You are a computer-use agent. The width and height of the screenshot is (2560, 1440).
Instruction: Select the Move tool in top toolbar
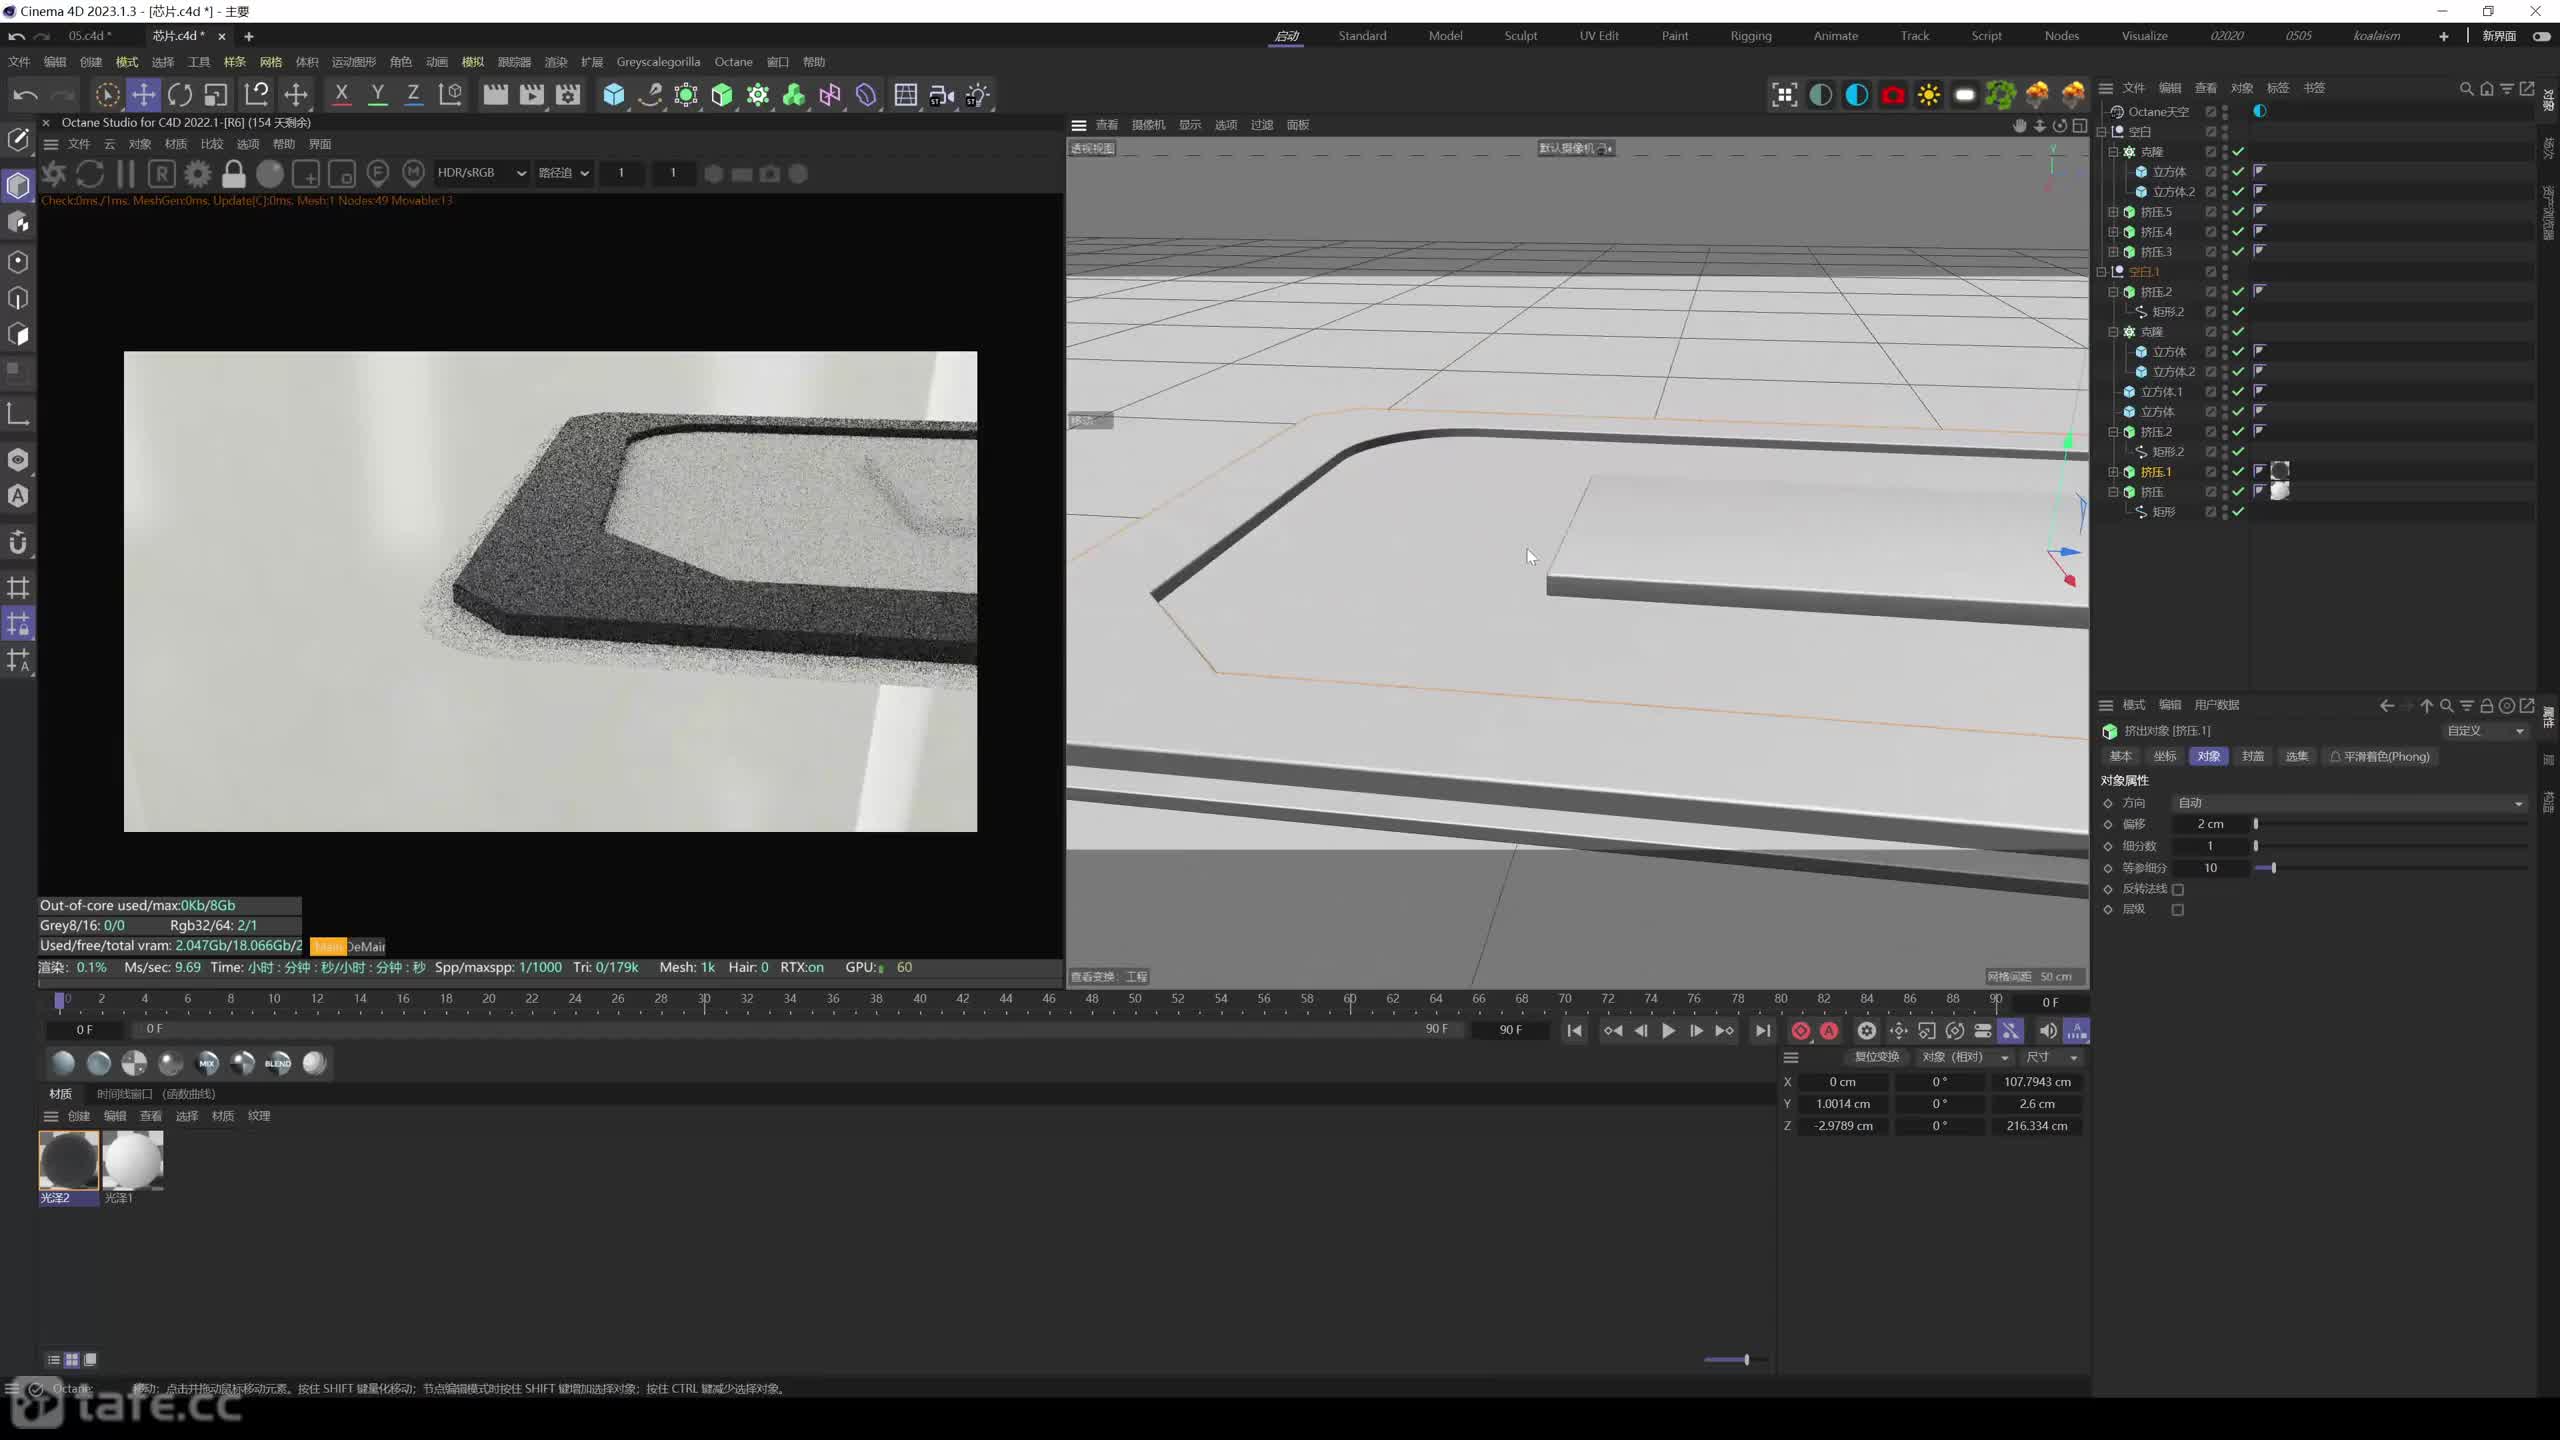point(143,95)
